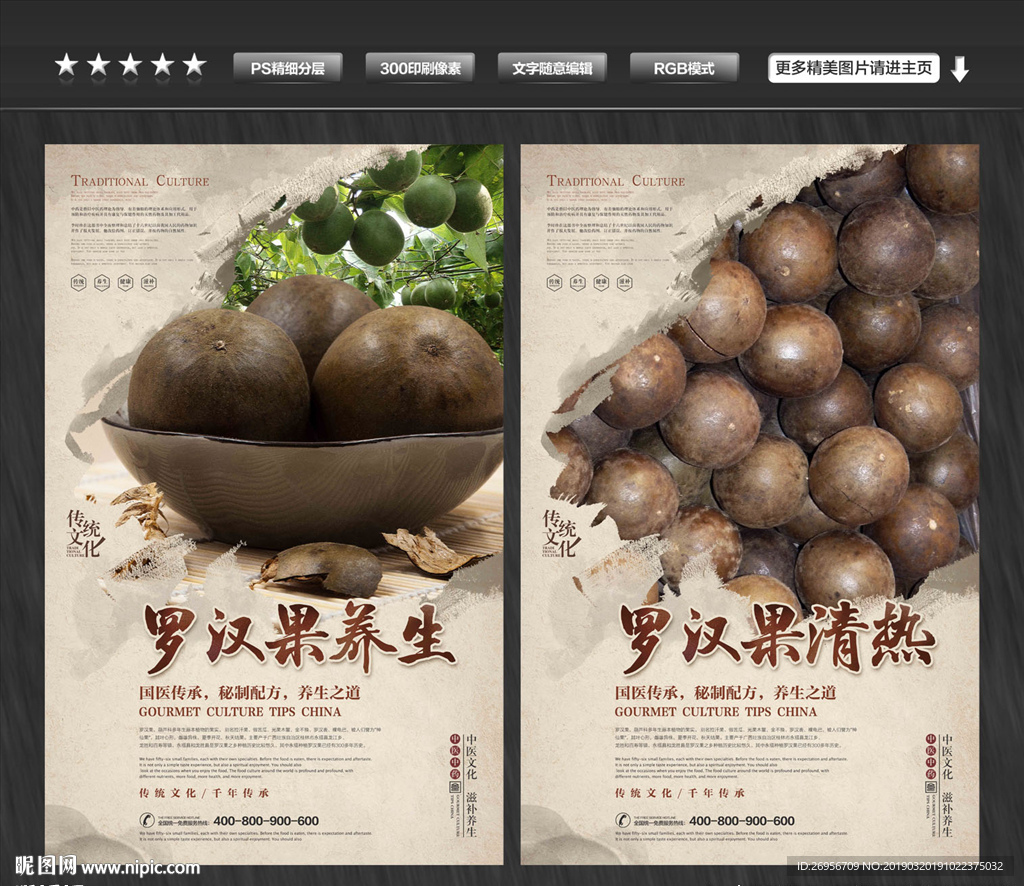Select the 罗汉果清热 poster thumbnail
Image resolution: width=1024 pixels, height=886 pixels.
coord(750,504)
